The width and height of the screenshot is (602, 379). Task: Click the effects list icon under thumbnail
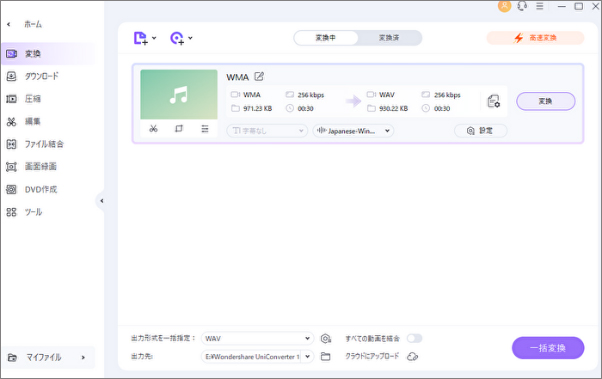point(205,129)
